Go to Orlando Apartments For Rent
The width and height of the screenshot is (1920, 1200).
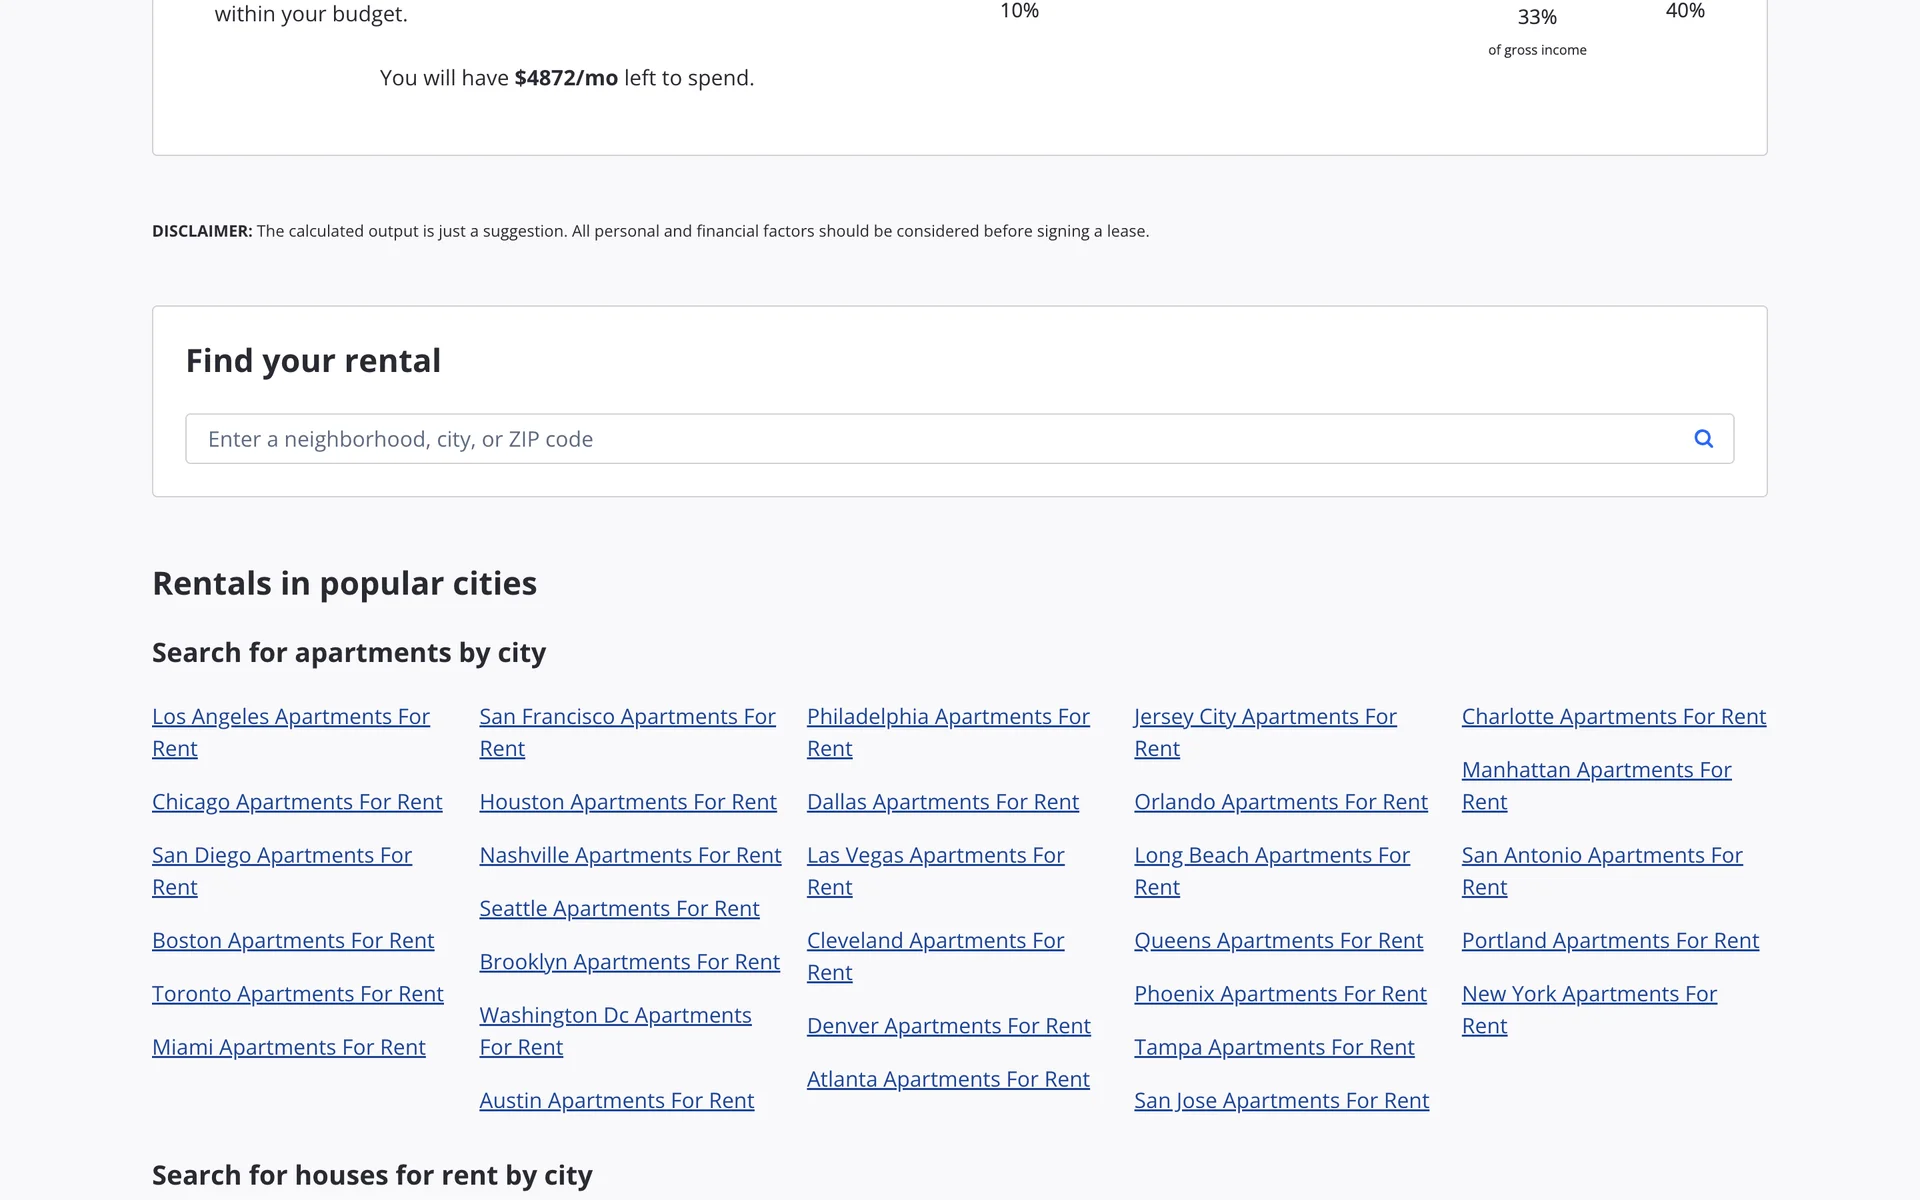pos(1280,802)
